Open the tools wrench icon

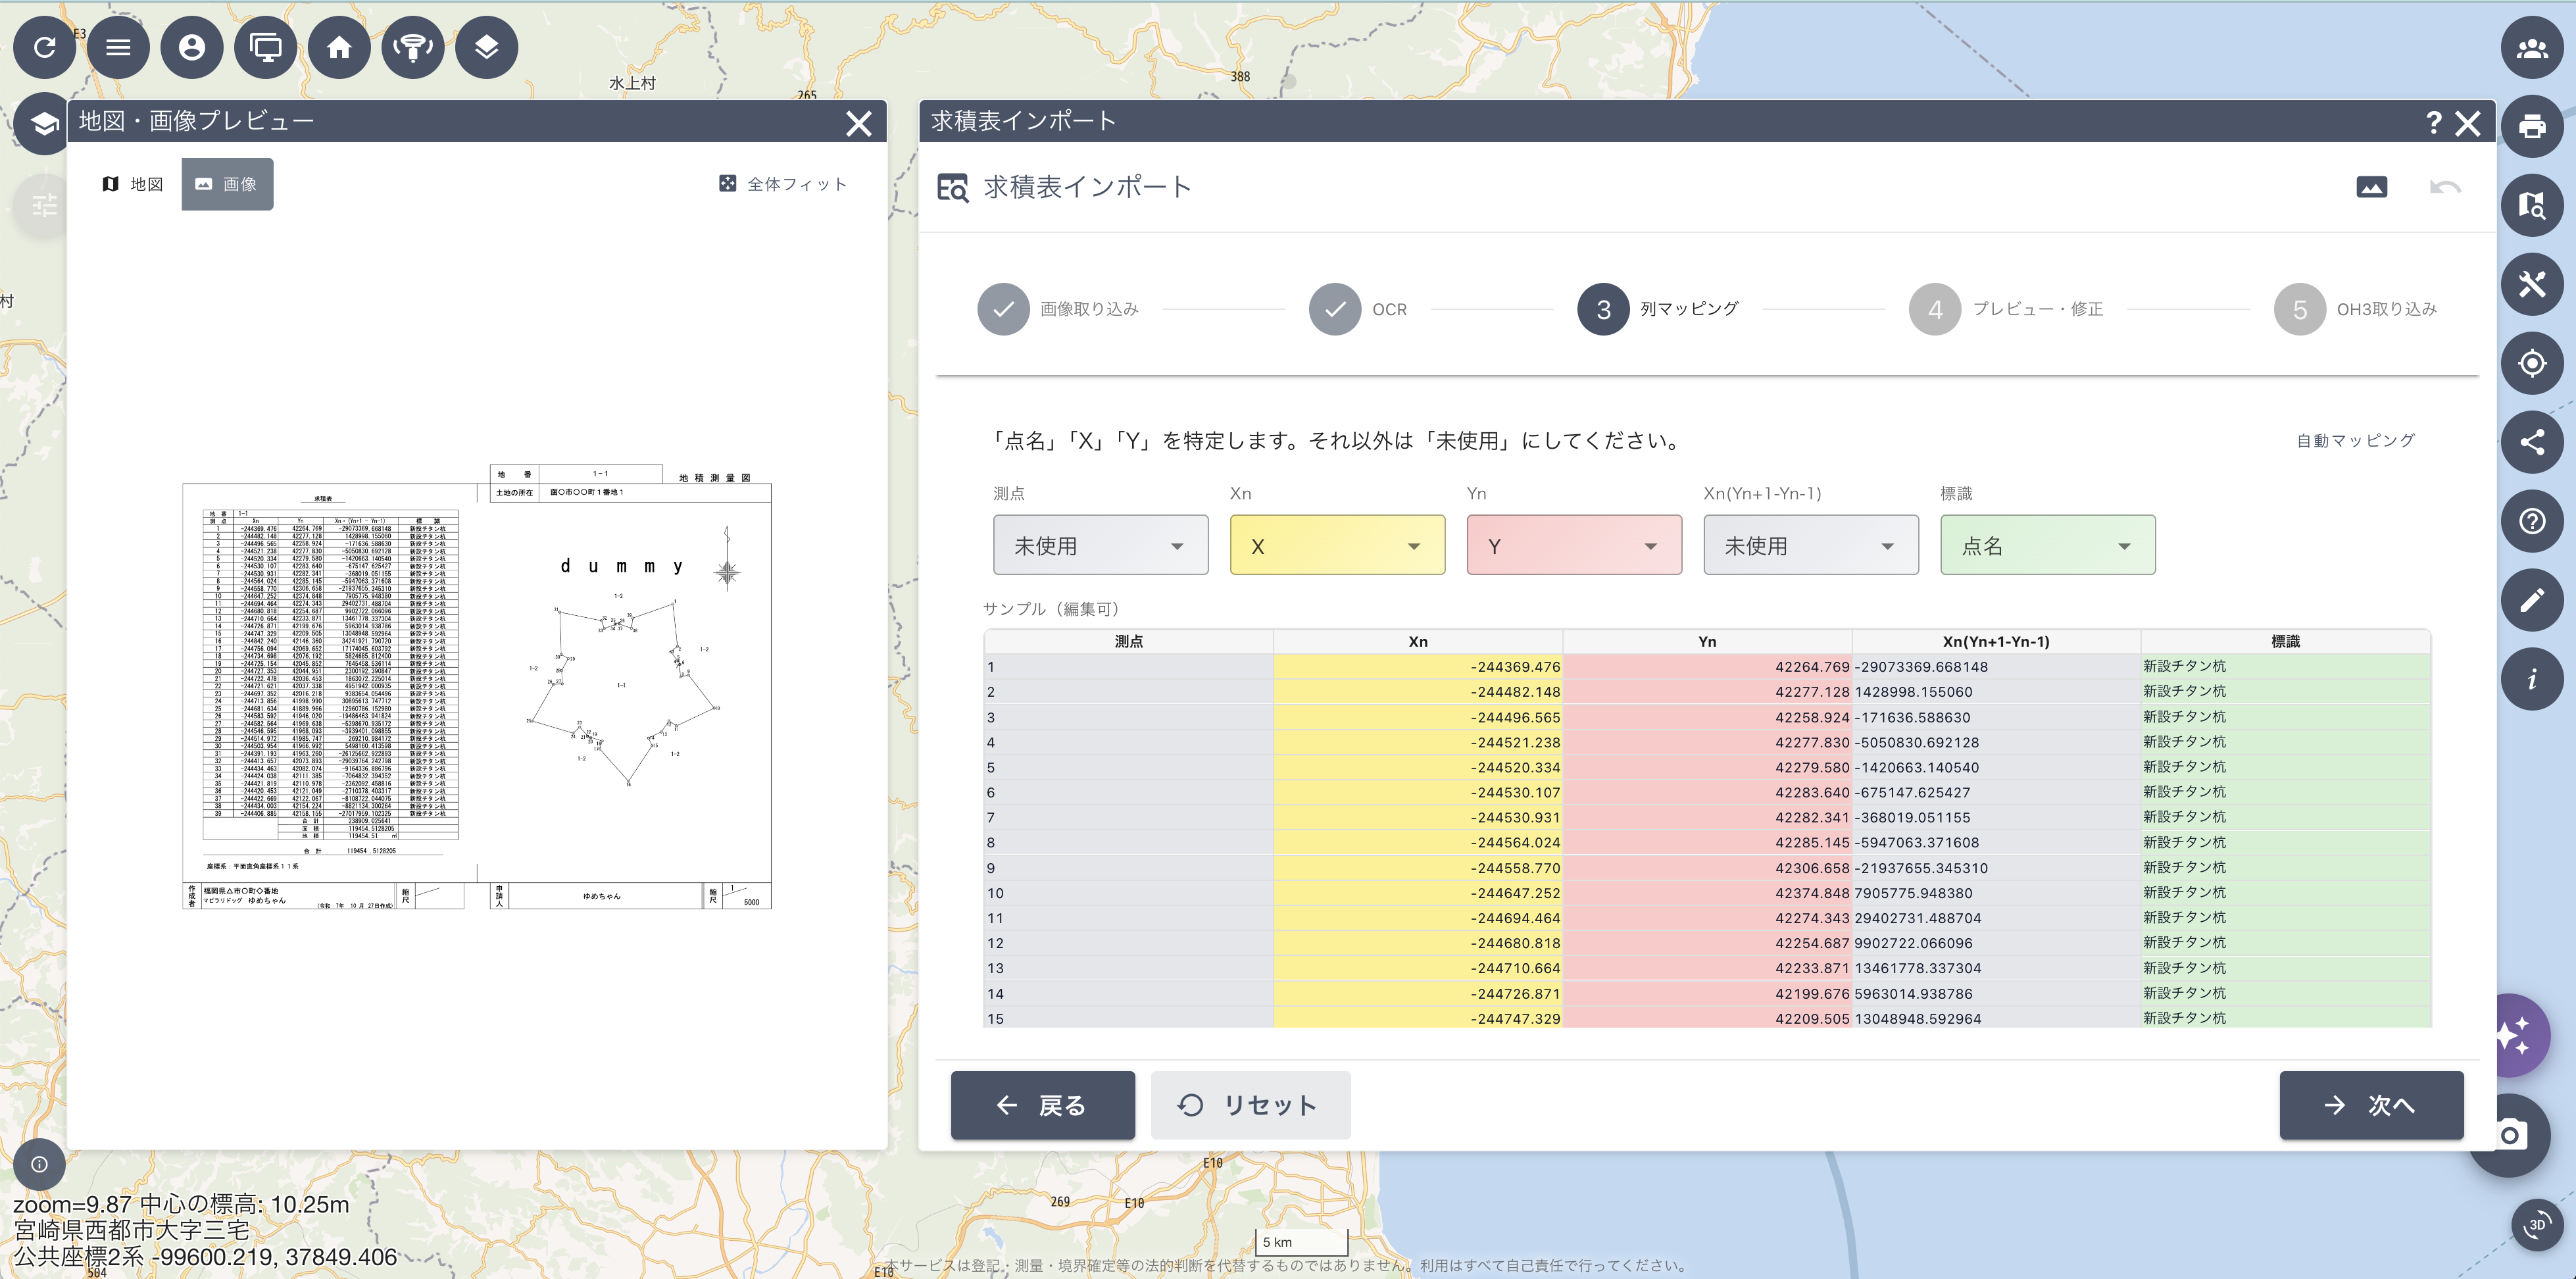coord(2533,284)
